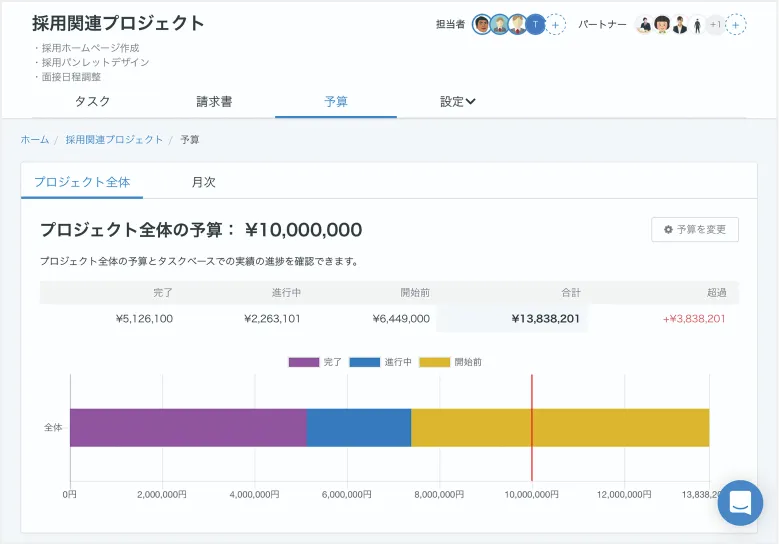Viewport: 779px width, 544px height.
Task: Open the 請求書 tab
Action: [x=214, y=101]
